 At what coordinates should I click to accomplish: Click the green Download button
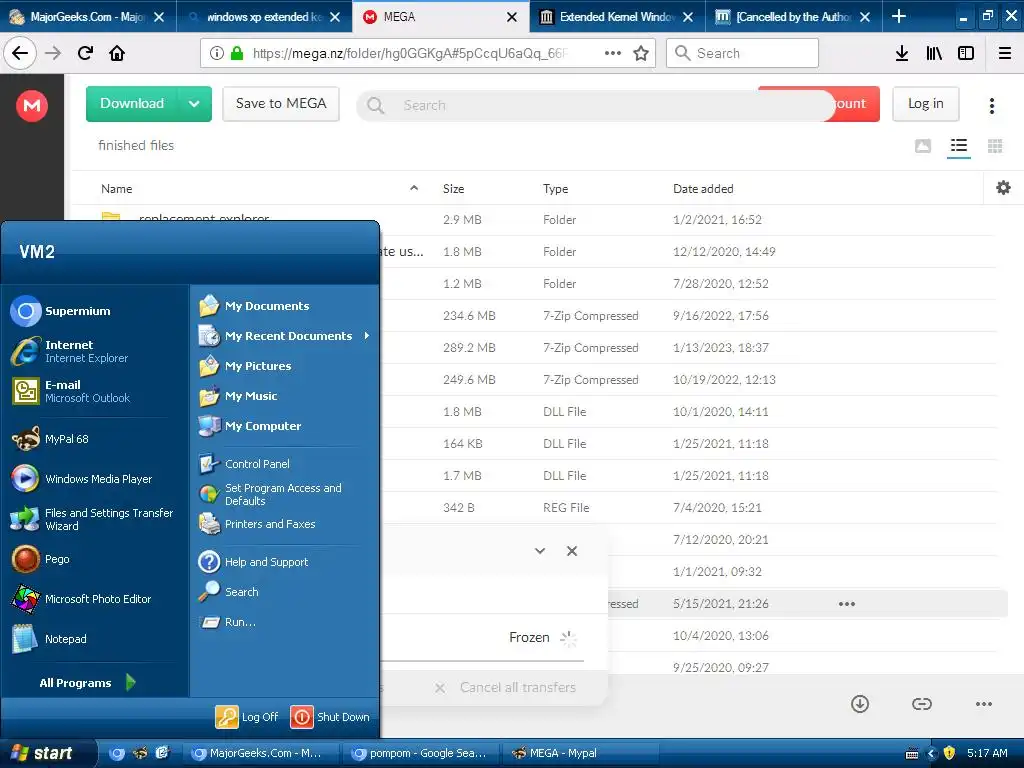[132, 104]
